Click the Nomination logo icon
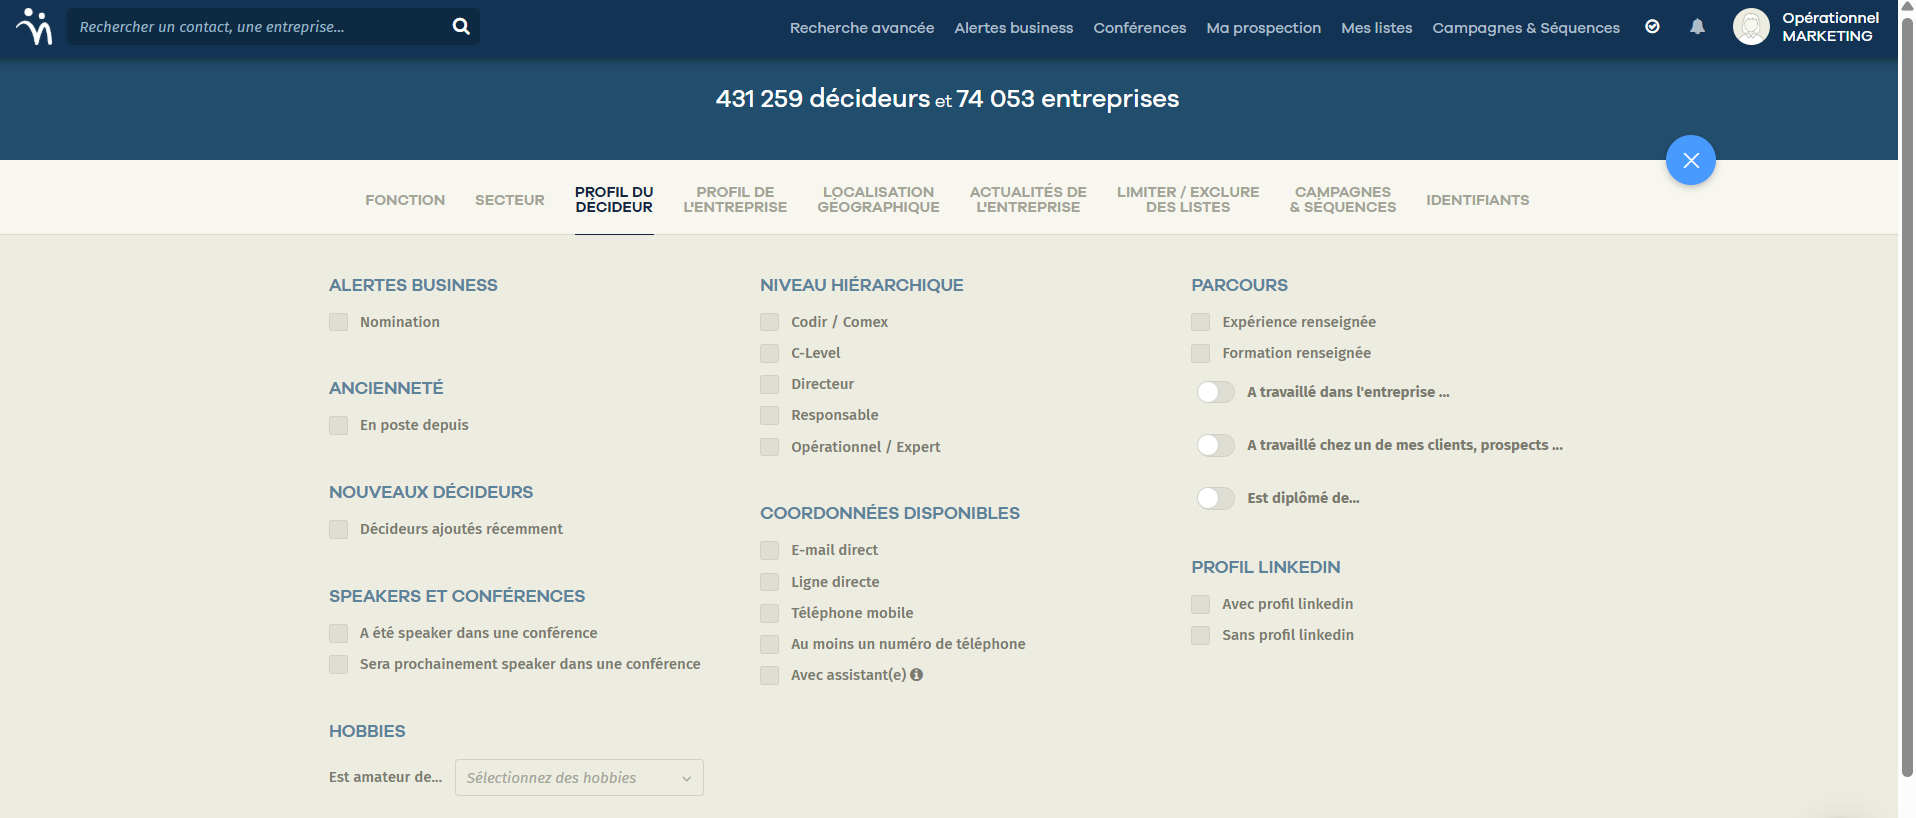The width and height of the screenshot is (1916, 818). pyautogui.click(x=35, y=27)
